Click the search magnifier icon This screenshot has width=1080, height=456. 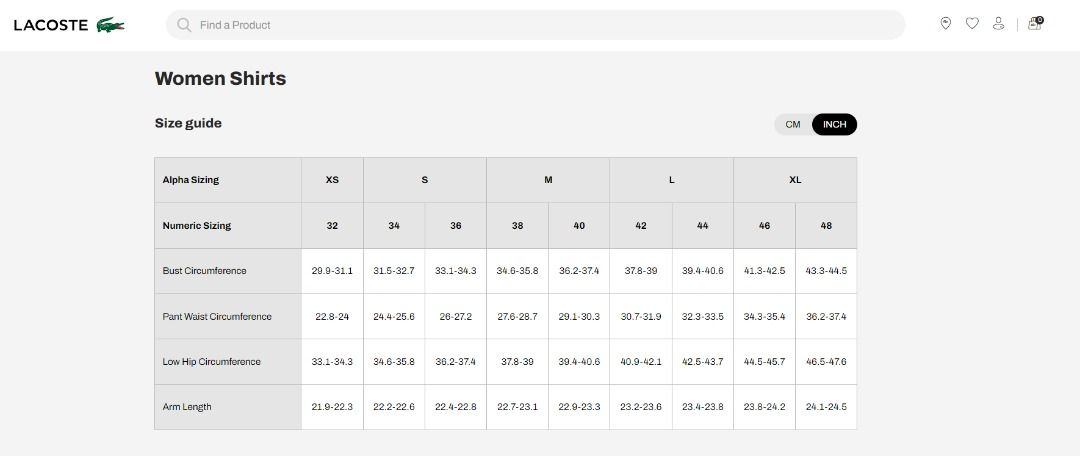pos(184,25)
